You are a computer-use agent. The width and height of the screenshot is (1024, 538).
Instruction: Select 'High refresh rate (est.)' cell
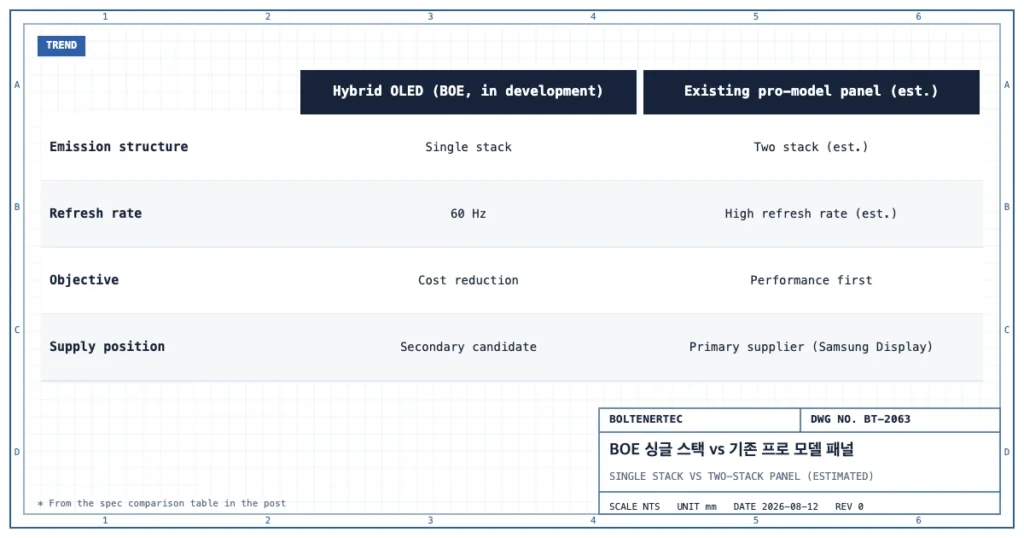point(811,214)
